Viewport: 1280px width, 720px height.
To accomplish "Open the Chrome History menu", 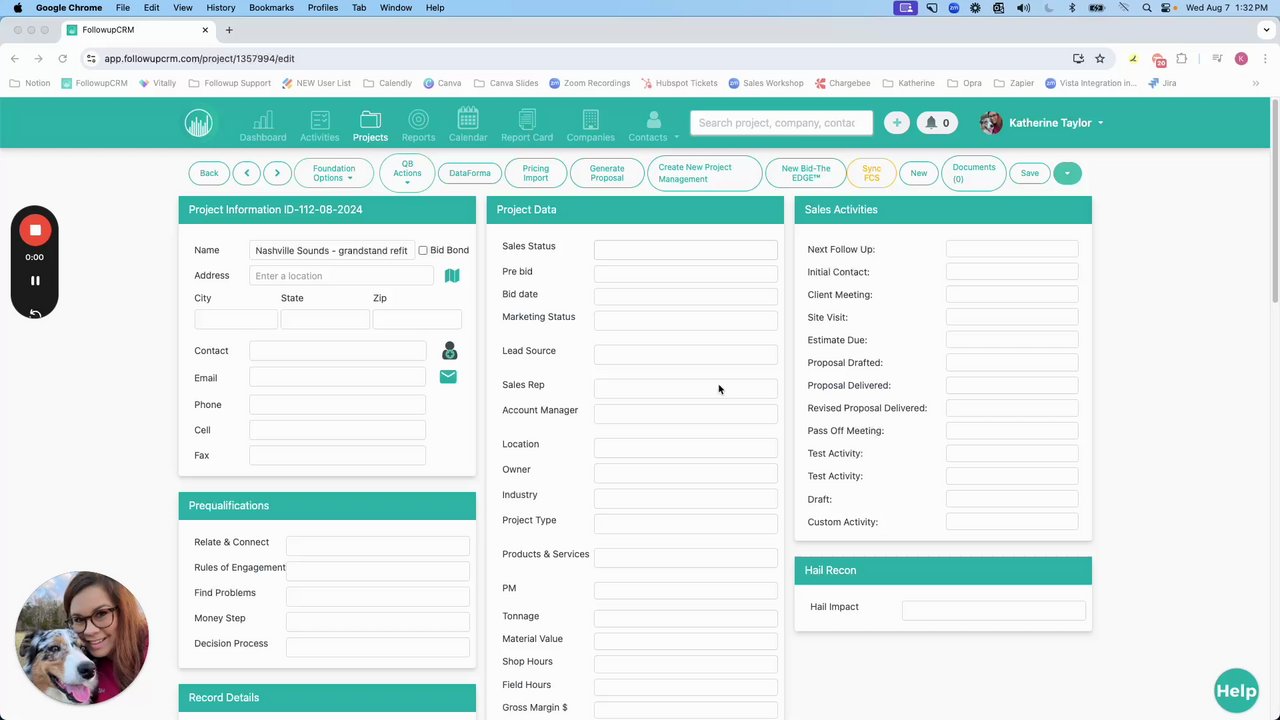I will pos(220,7).
